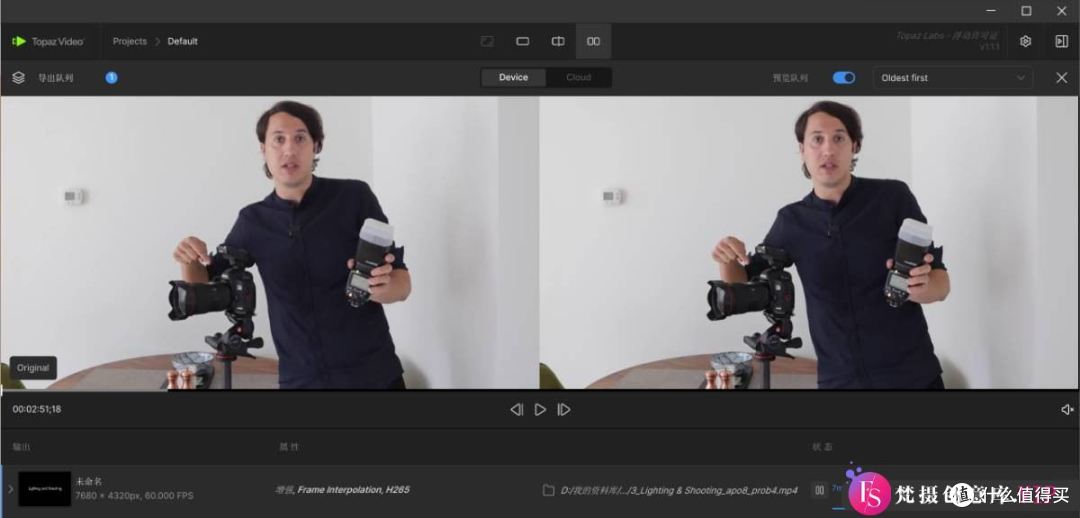Click the export job thumbnail
Screen dimensions: 1080x518
tap(45, 488)
